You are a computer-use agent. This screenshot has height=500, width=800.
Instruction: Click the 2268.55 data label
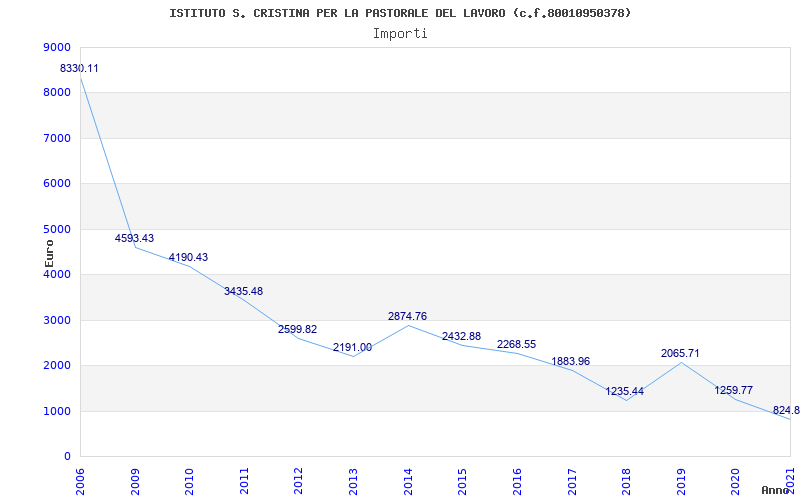517,344
